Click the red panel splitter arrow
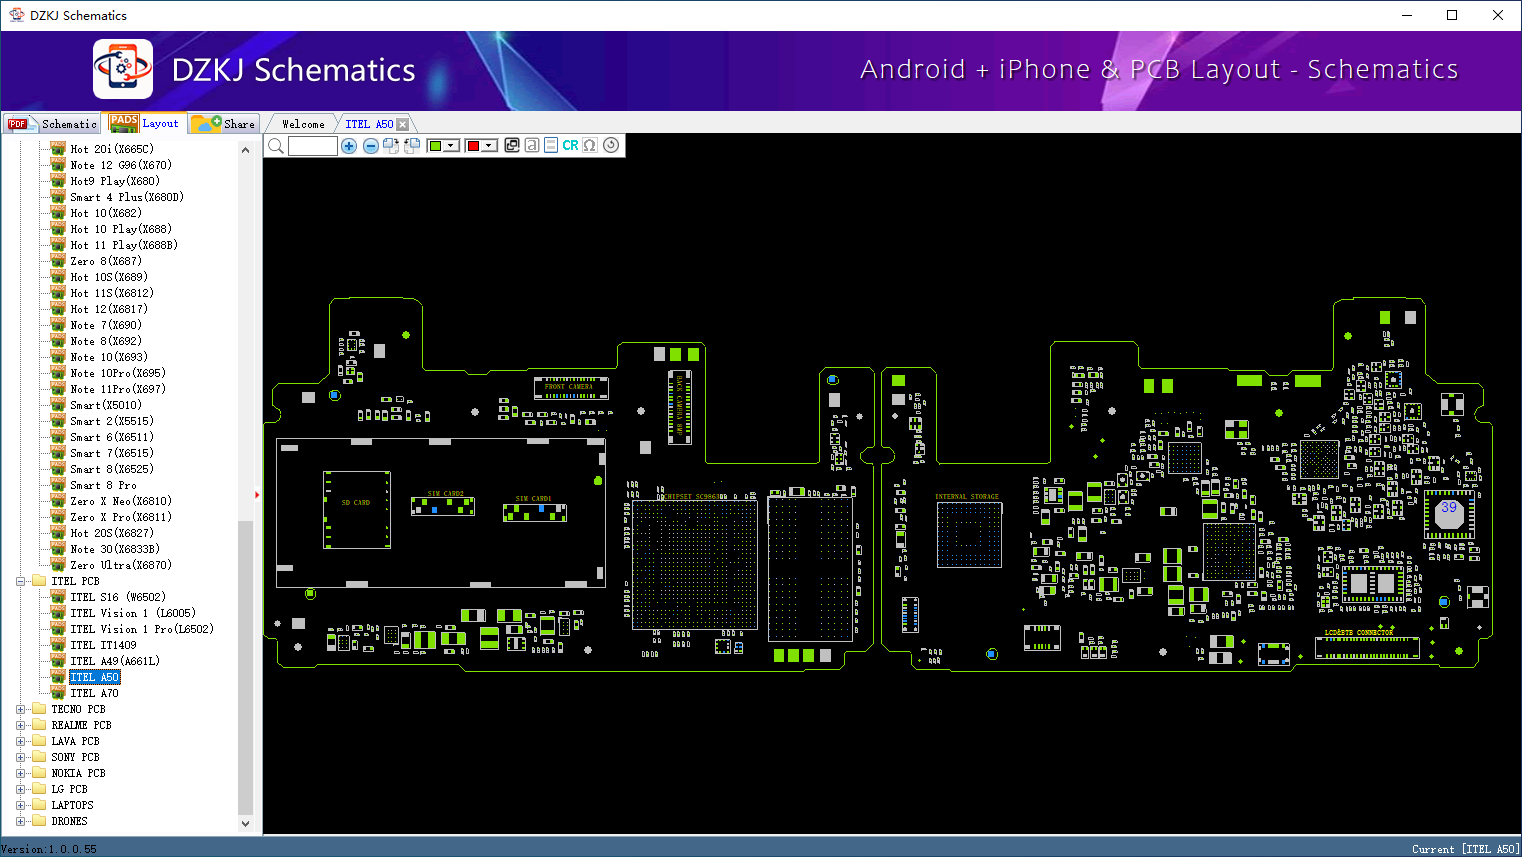 pos(257,494)
